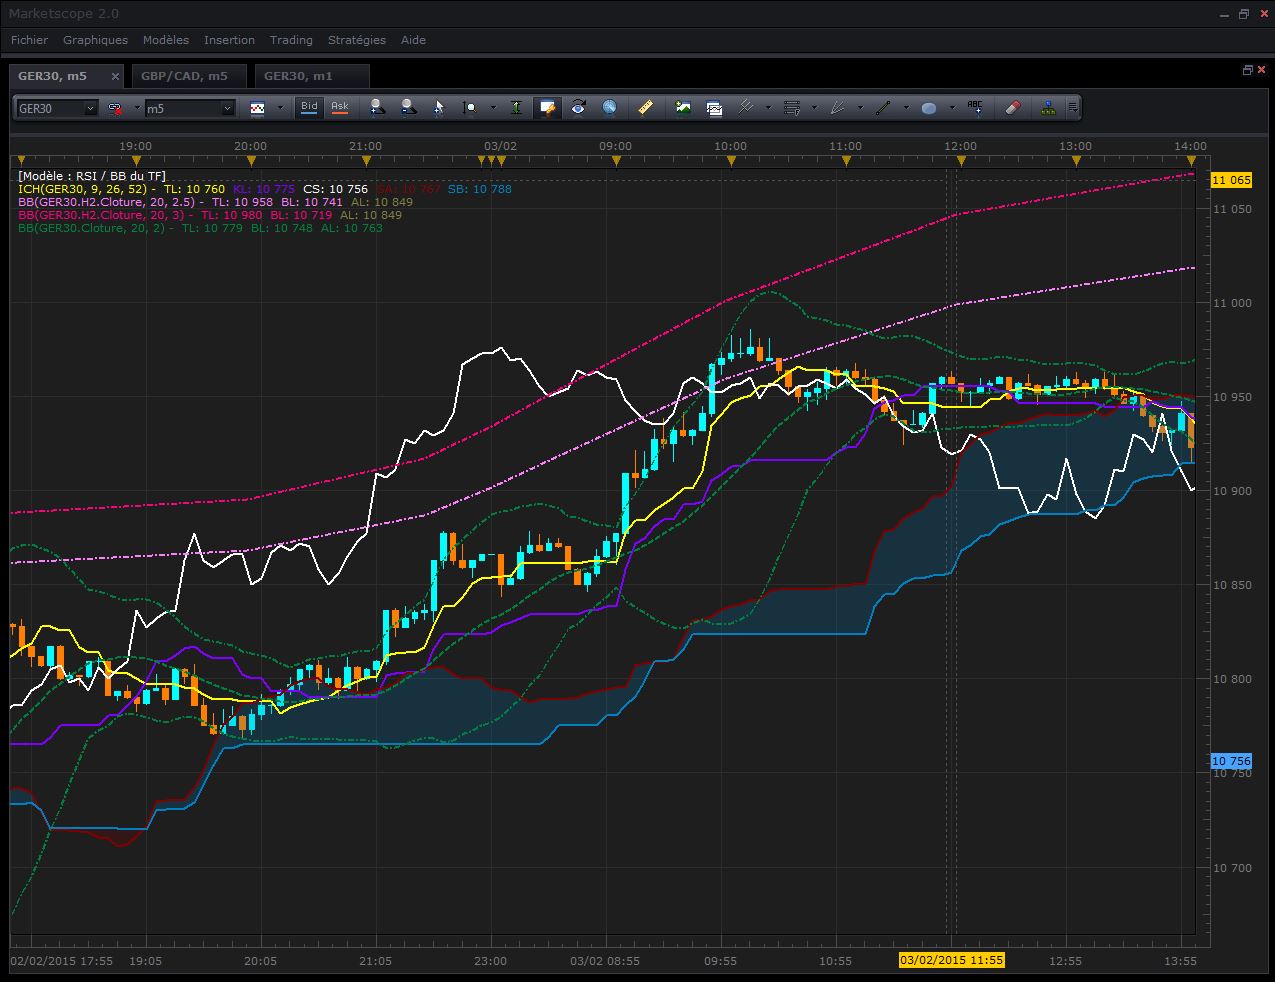Open the Graphiques menu
Image resolution: width=1275 pixels, height=982 pixels.
[95, 40]
